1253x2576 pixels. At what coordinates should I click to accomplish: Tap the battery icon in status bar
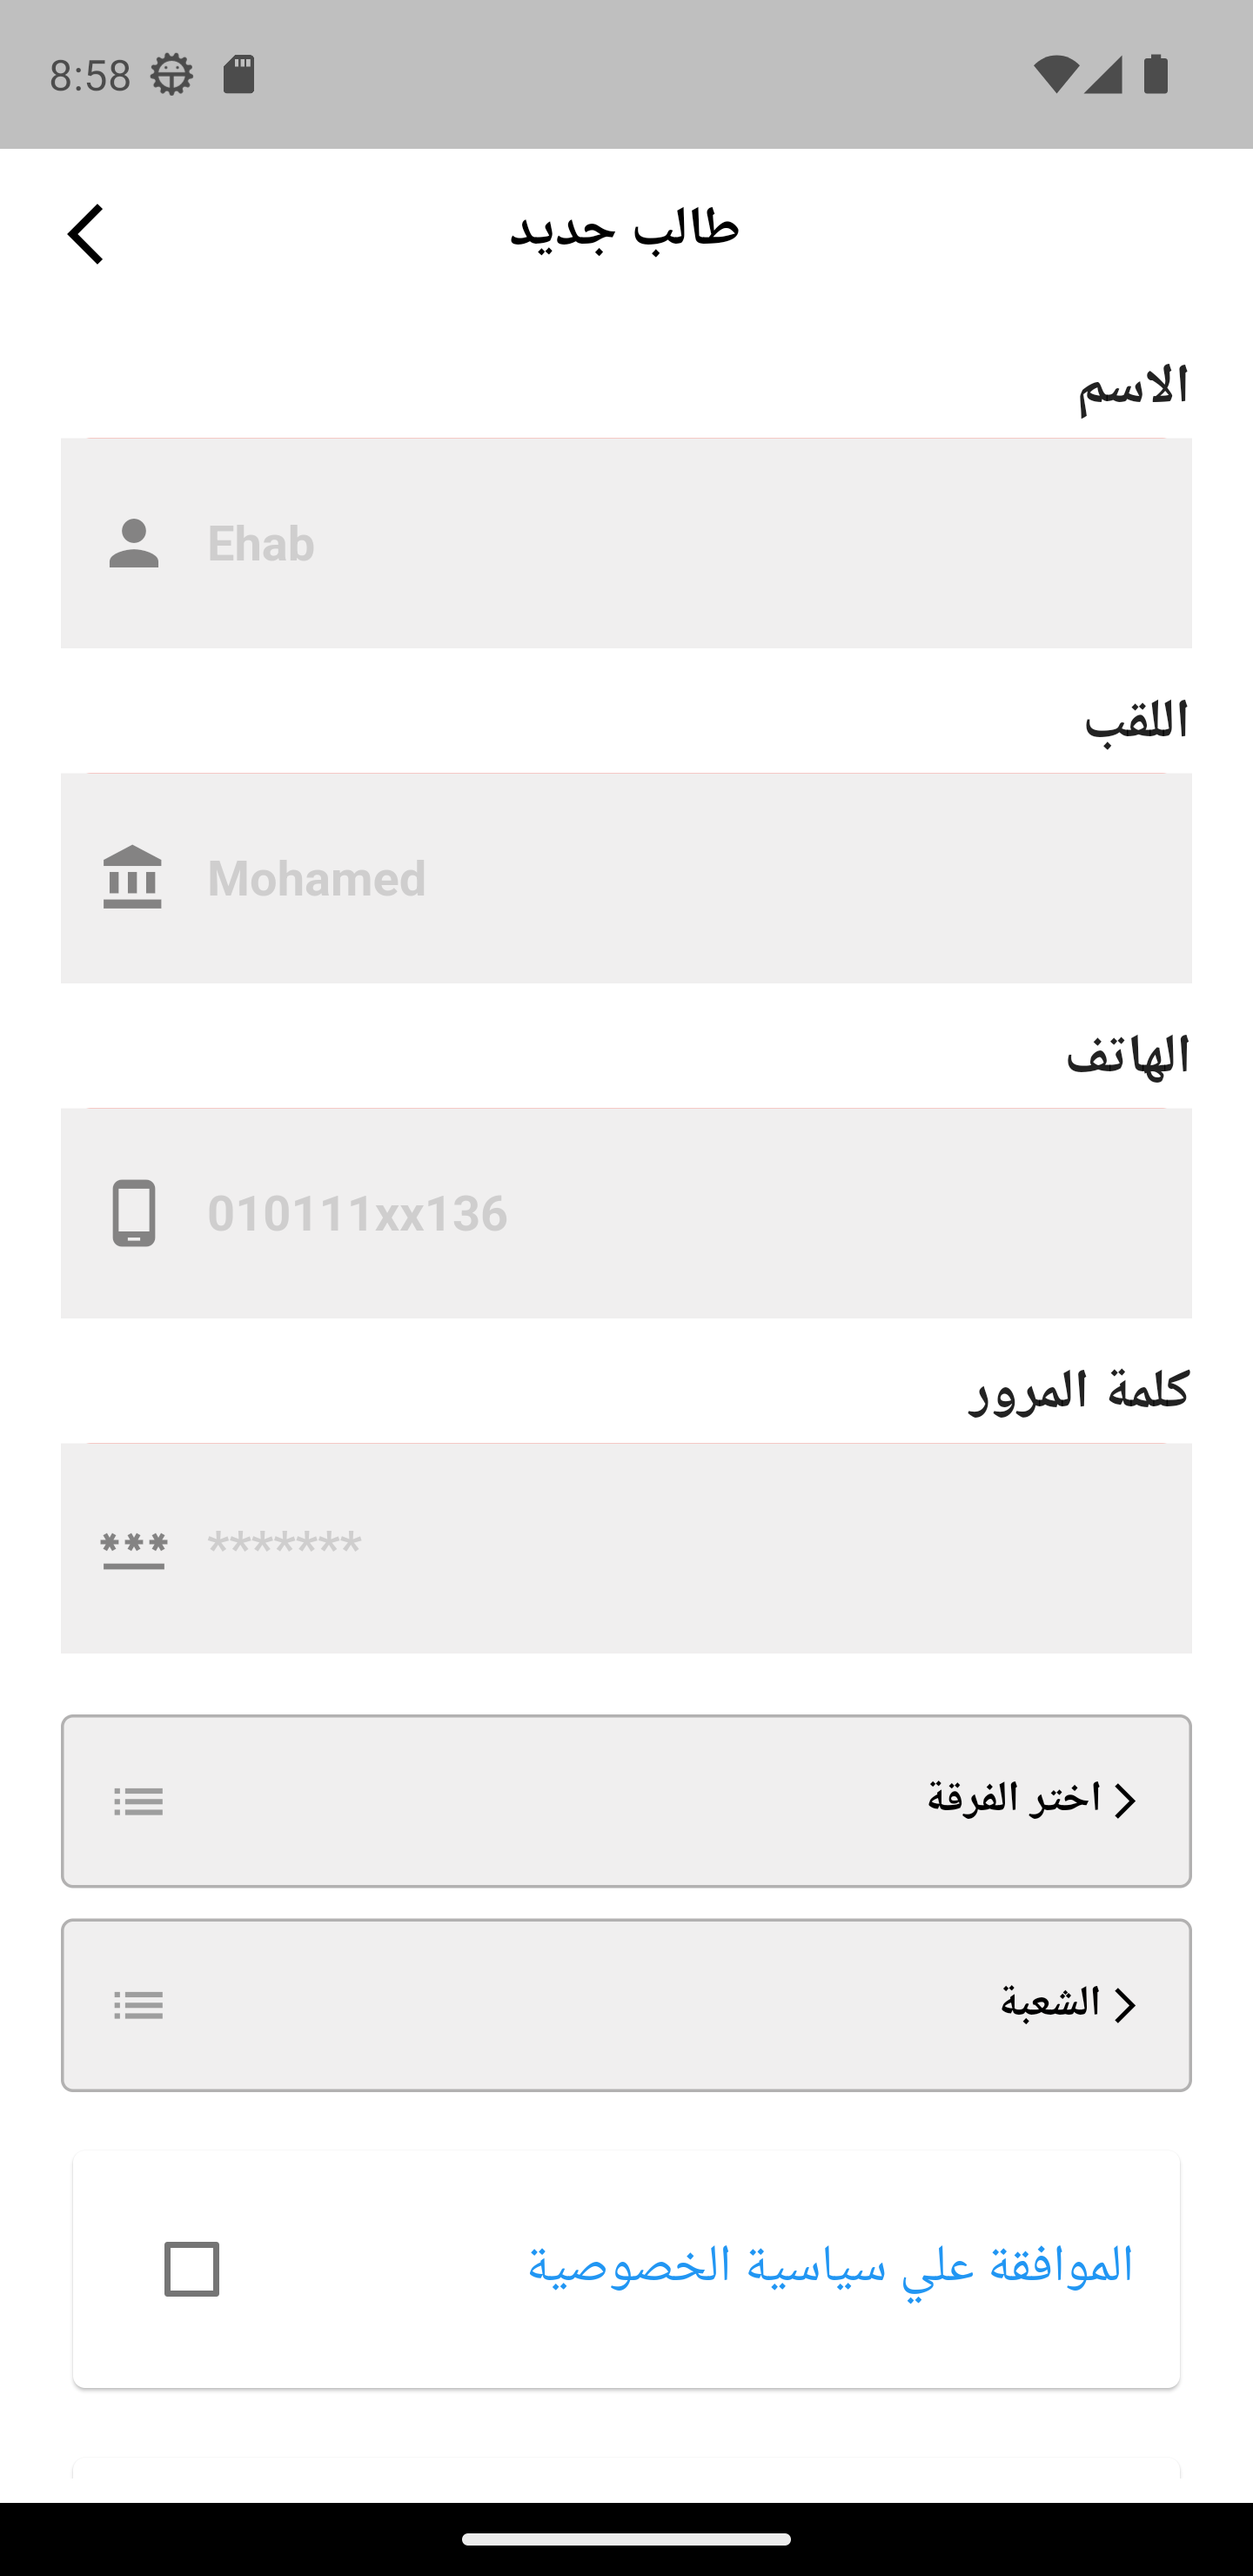click(1156, 75)
